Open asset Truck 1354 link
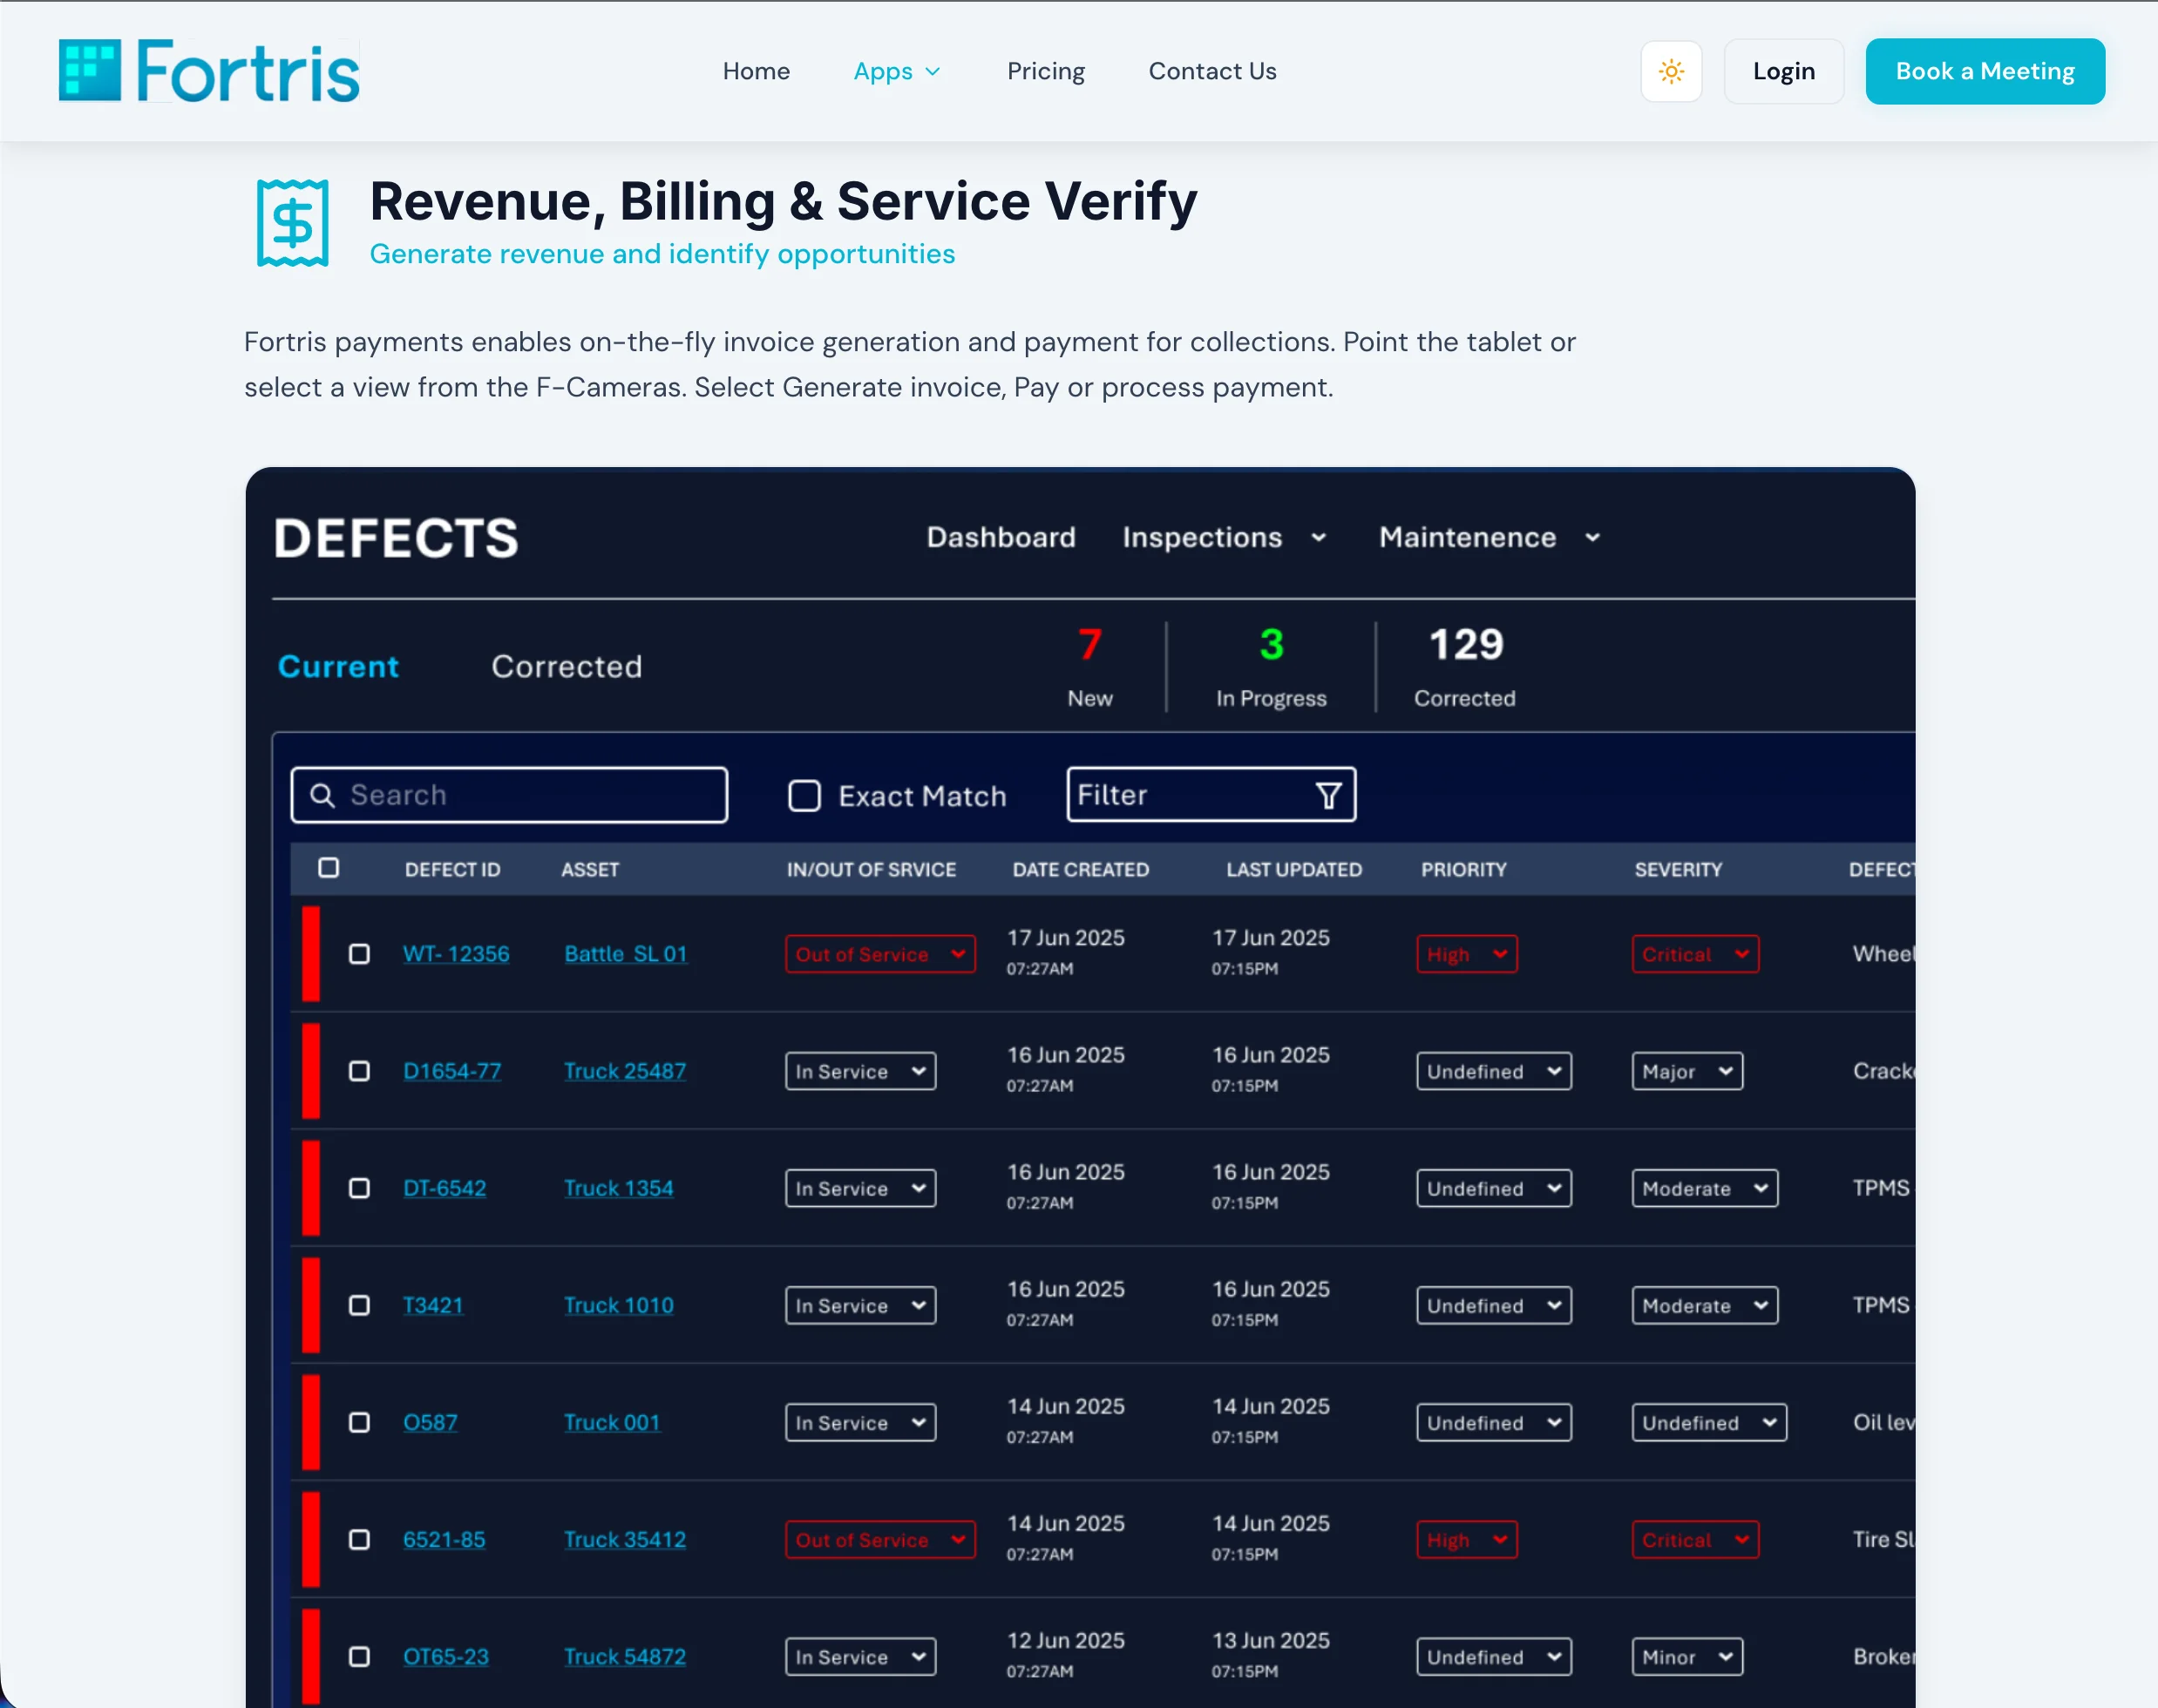 pyautogui.click(x=619, y=1188)
